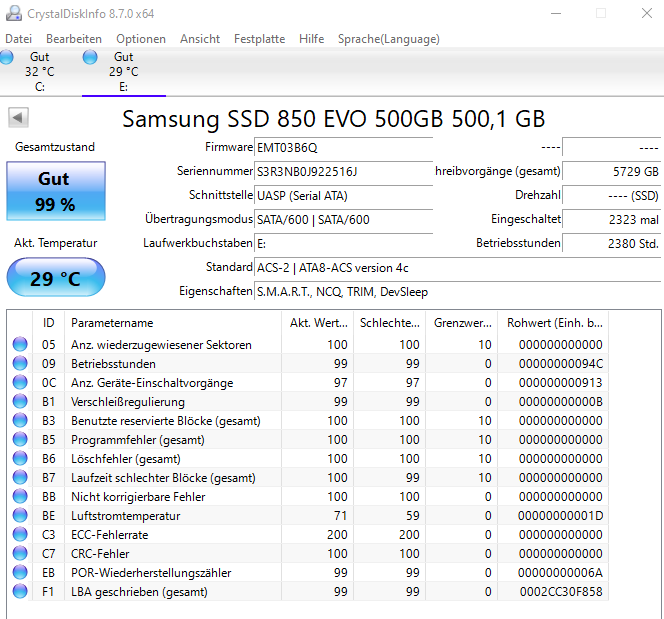
Task: Click the Gut 99 % health status button
Action: pos(56,191)
